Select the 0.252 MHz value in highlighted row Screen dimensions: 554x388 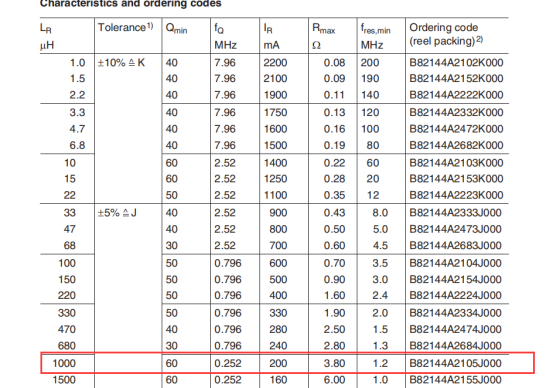[228, 363]
